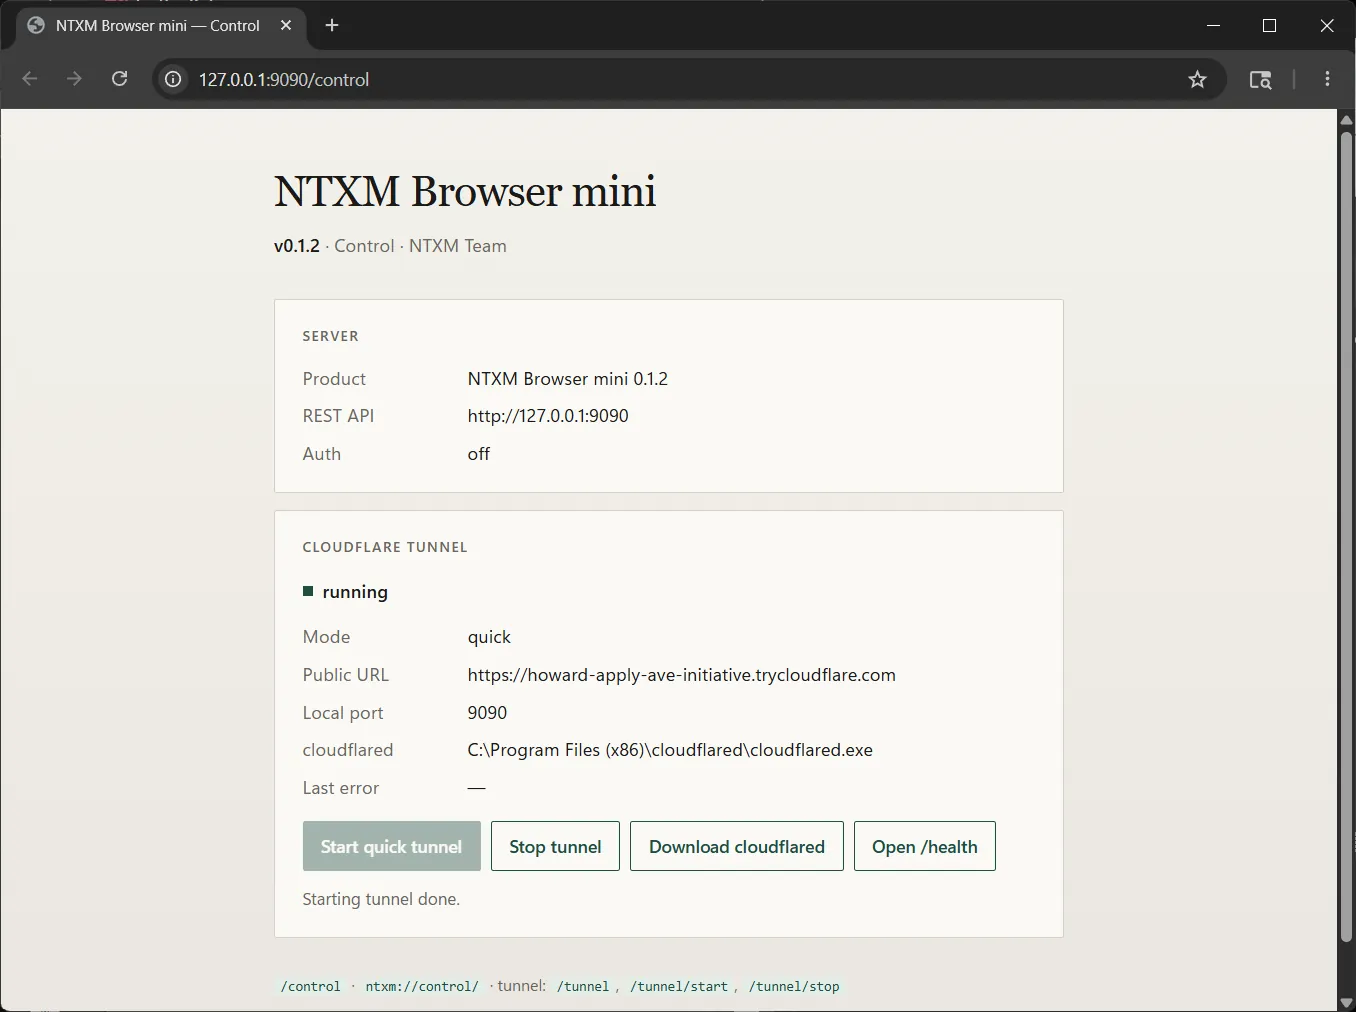Click the Mode value quick
This screenshot has width=1356, height=1012.
pyautogui.click(x=489, y=637)
